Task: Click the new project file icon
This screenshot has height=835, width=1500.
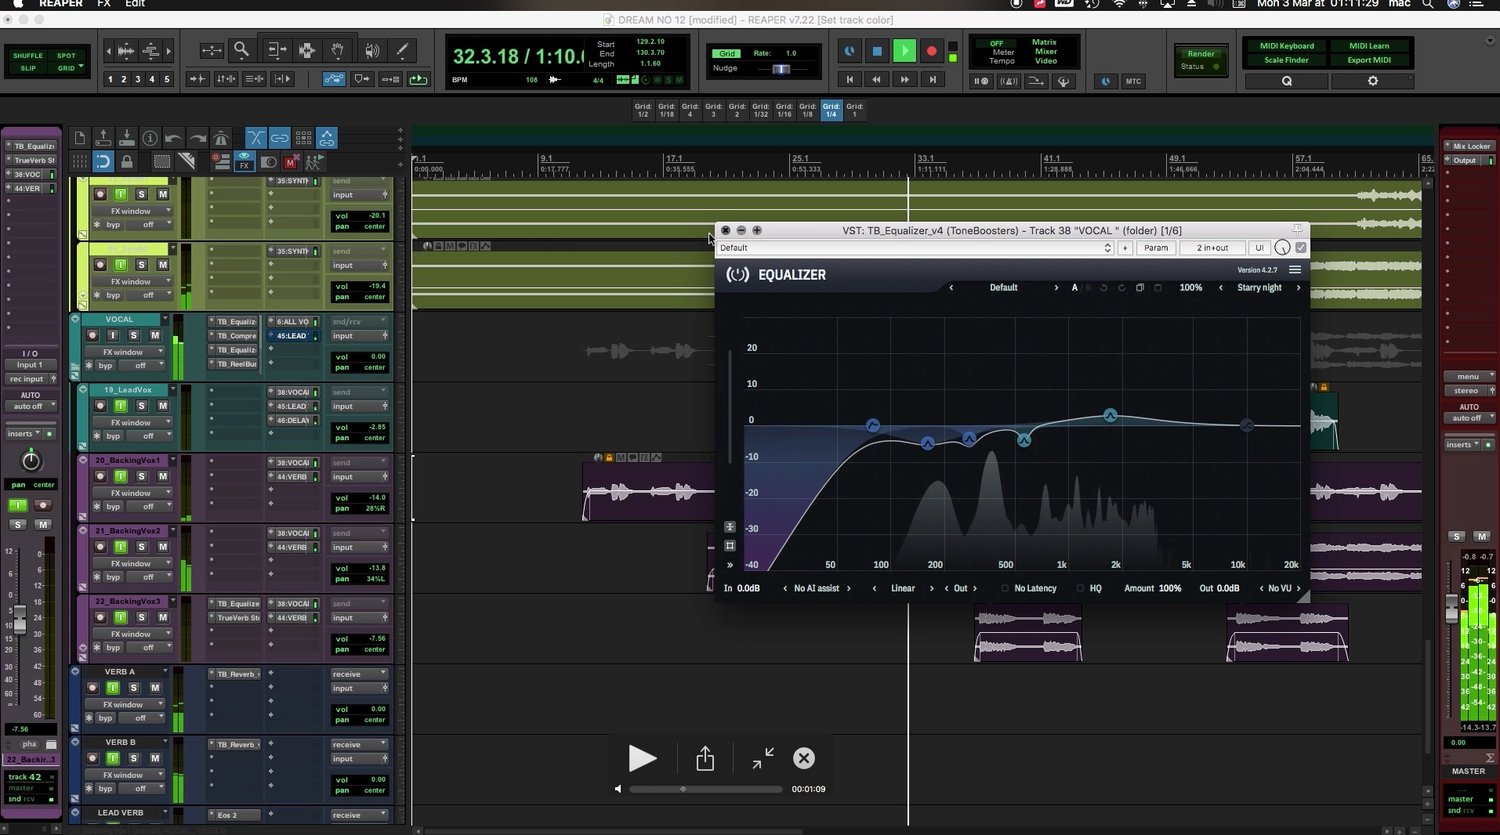Action: 80,138
